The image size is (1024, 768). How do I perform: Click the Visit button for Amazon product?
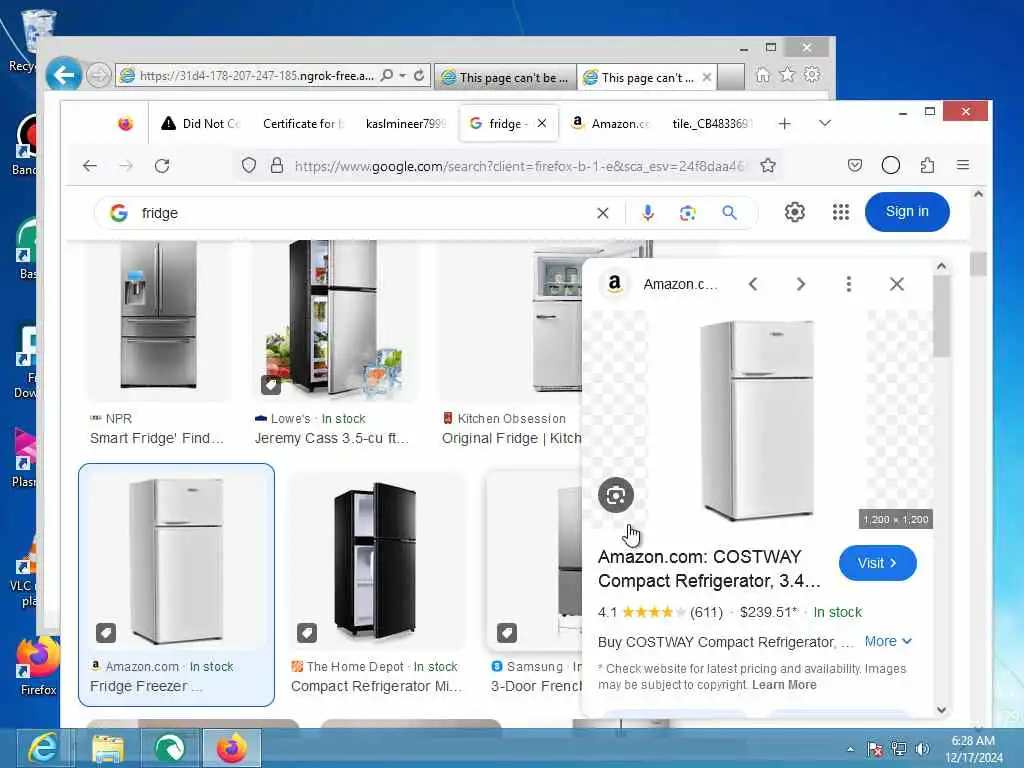coord(878,563)
